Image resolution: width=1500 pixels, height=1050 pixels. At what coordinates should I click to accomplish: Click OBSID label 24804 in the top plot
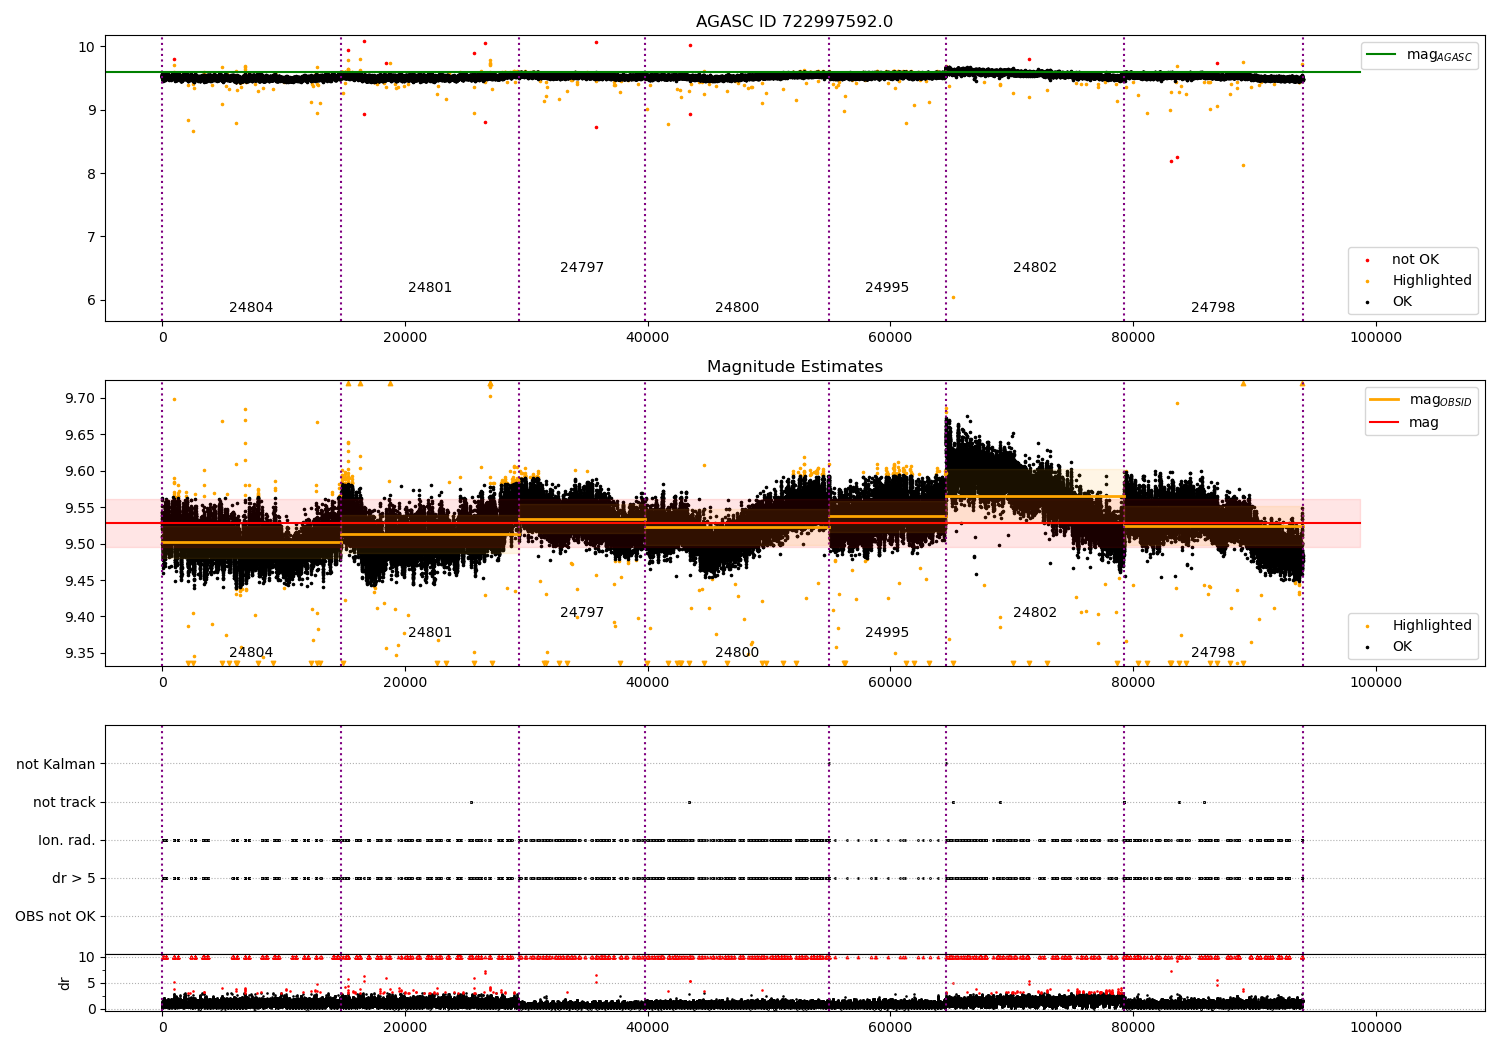(251, 308)
